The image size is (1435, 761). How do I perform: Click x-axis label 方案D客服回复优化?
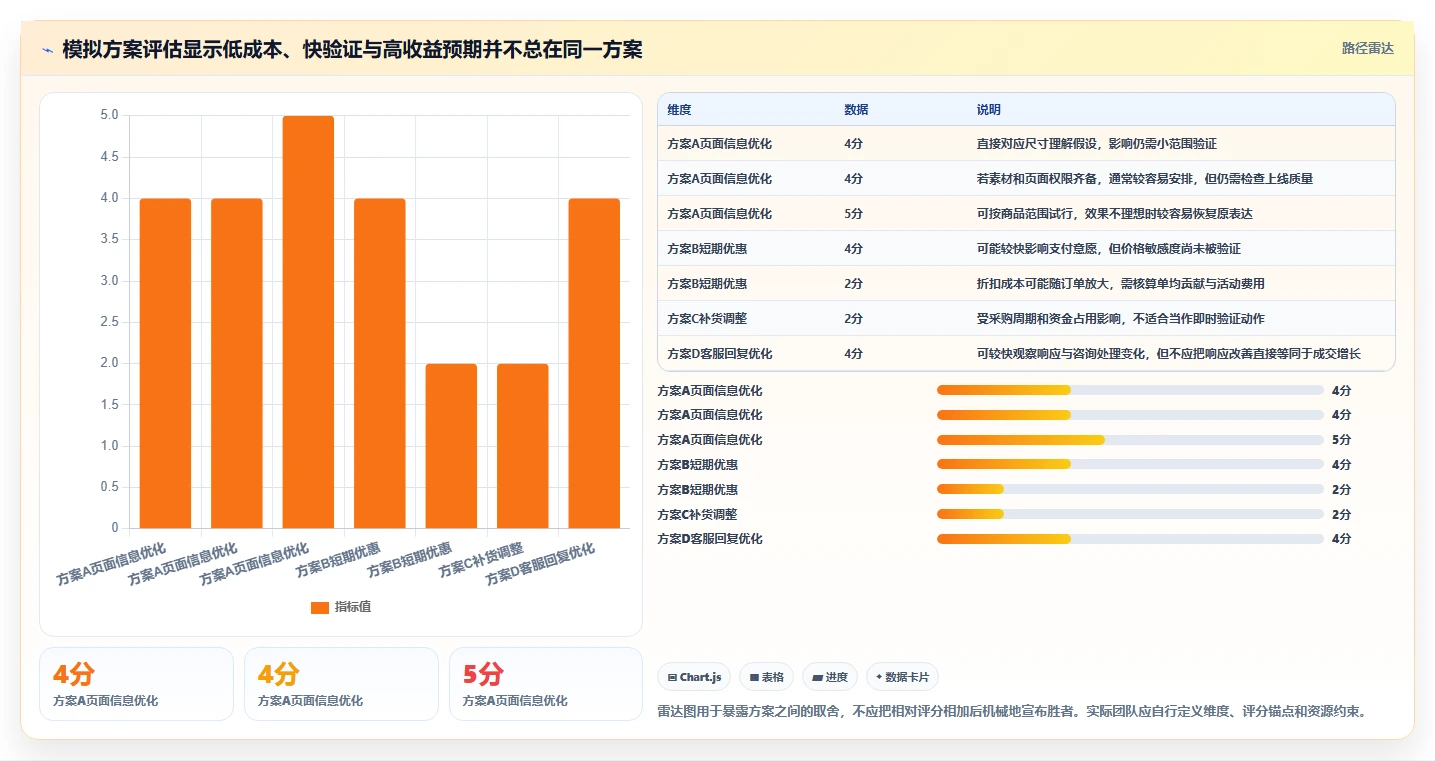[x=540, y=565]
